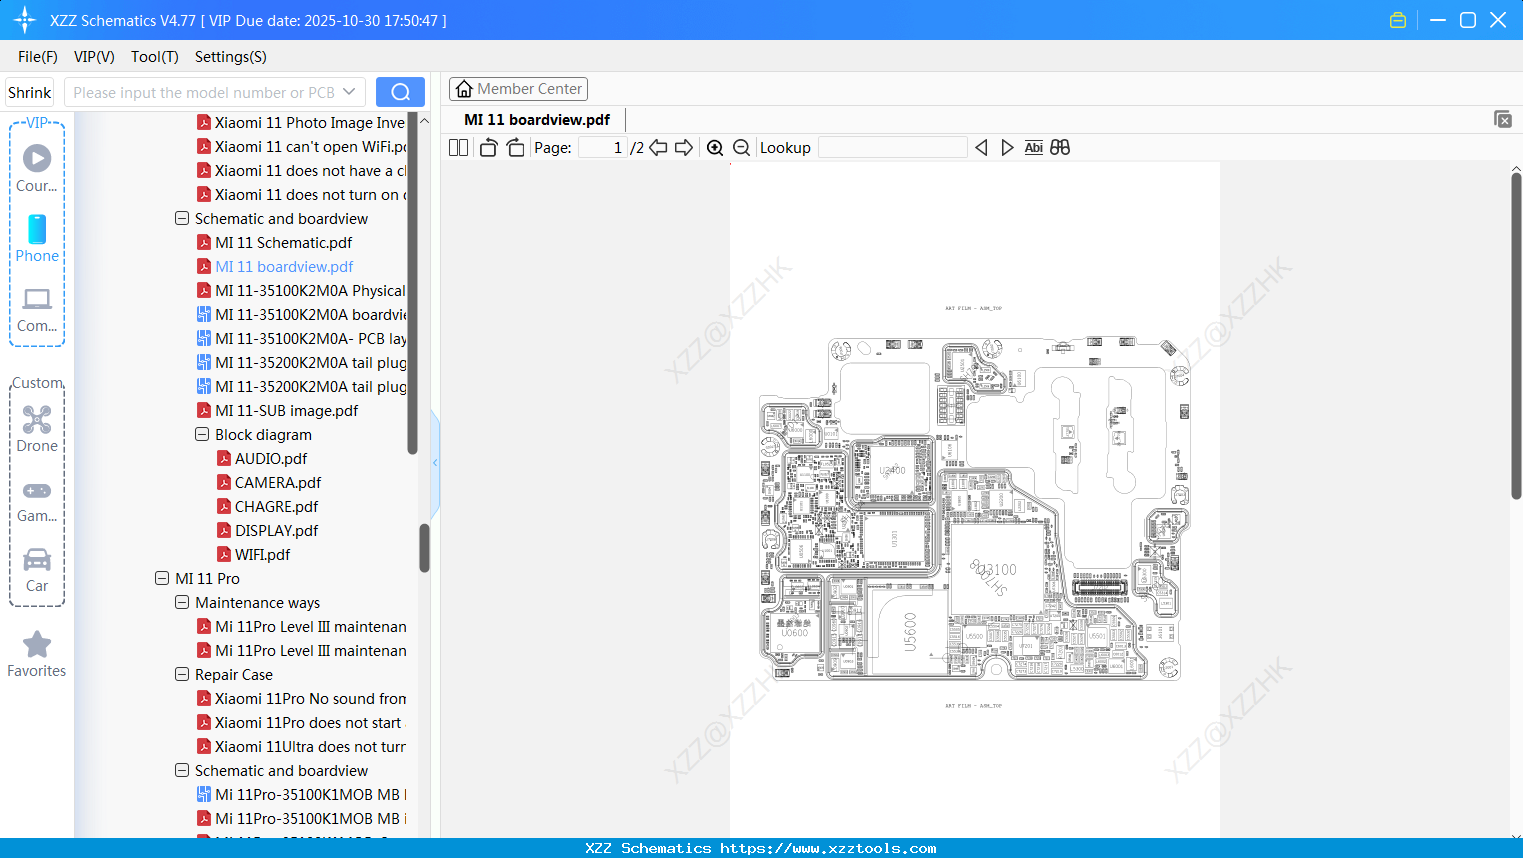Open the model search dropdown arrow

(x=351, y=91)
